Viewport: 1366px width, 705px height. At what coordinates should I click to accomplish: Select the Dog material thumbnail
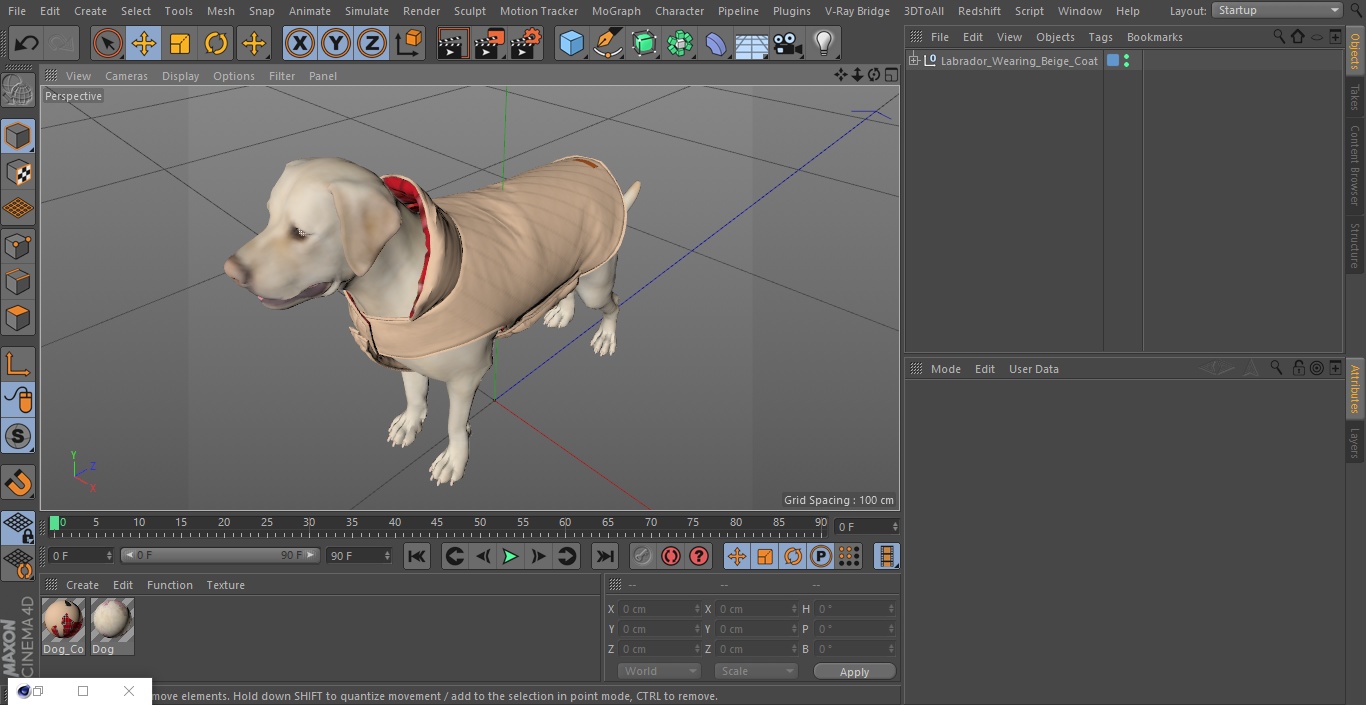pos(112,627)
